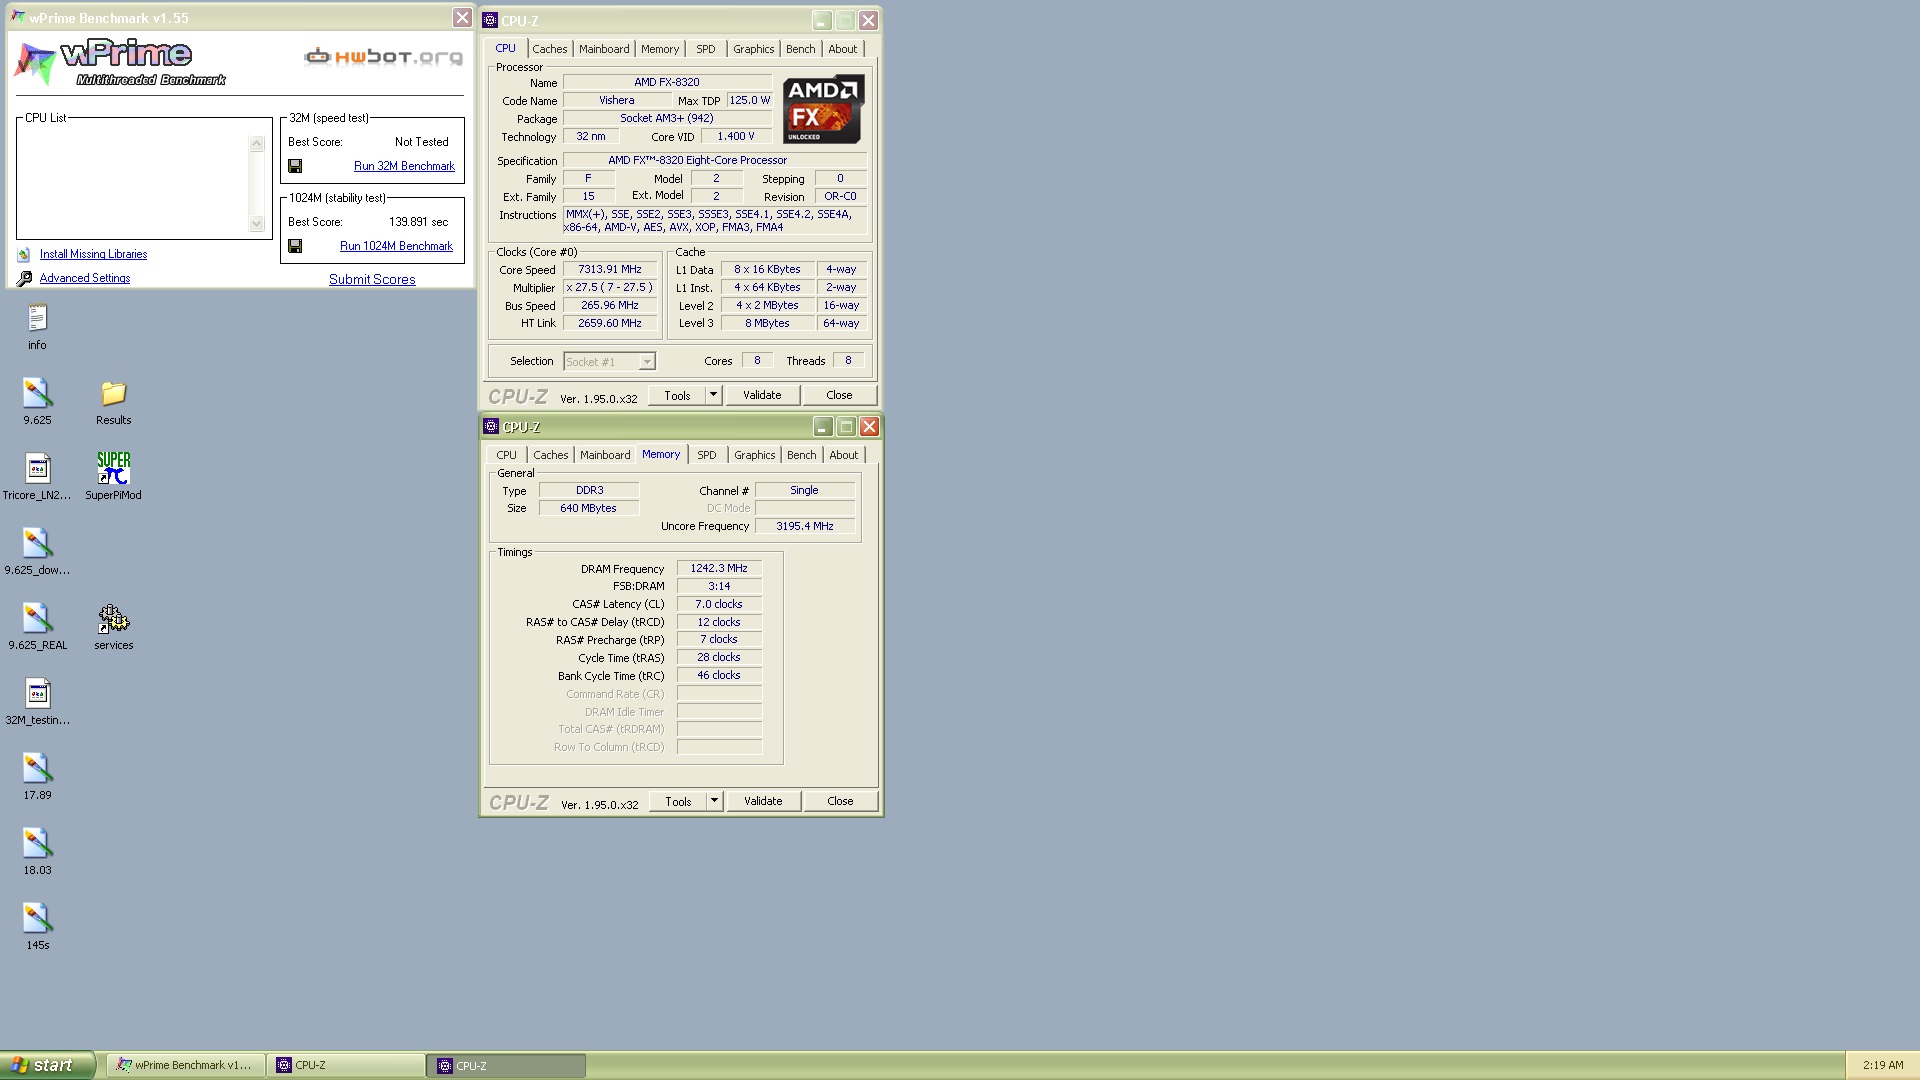This screenshot has height=1080, width=1920.
Task: Switch to CPU tab in lower CPU-Z
Action: pos(507,455)
